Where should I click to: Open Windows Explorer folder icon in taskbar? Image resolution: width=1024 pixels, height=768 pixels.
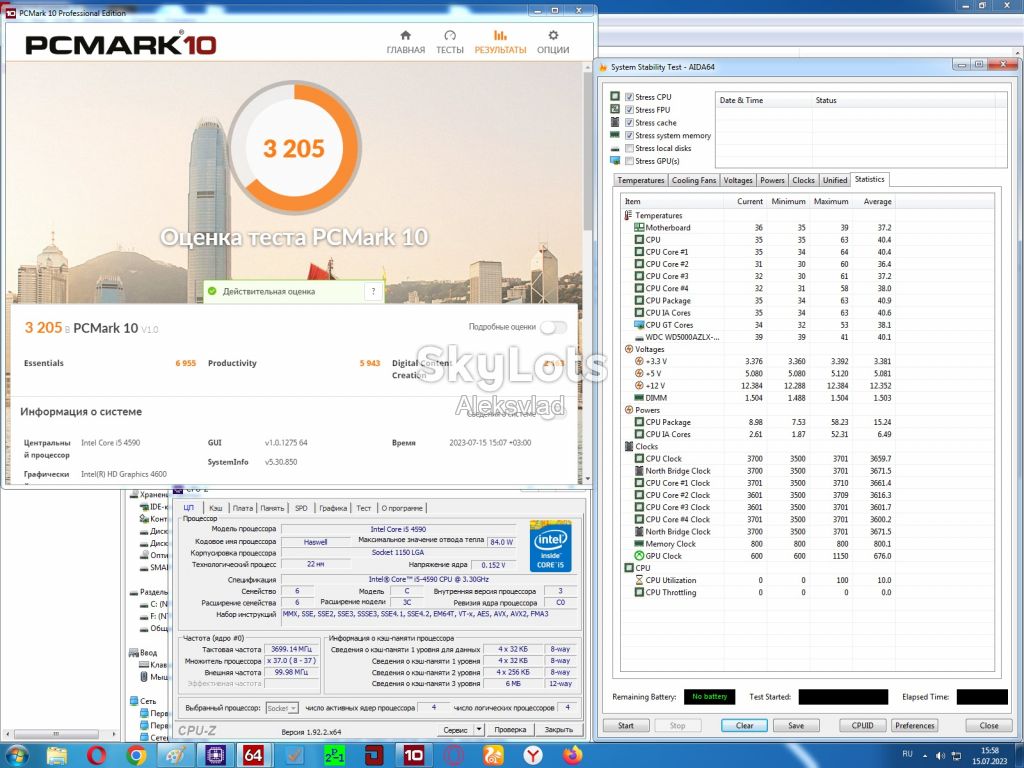57,756
